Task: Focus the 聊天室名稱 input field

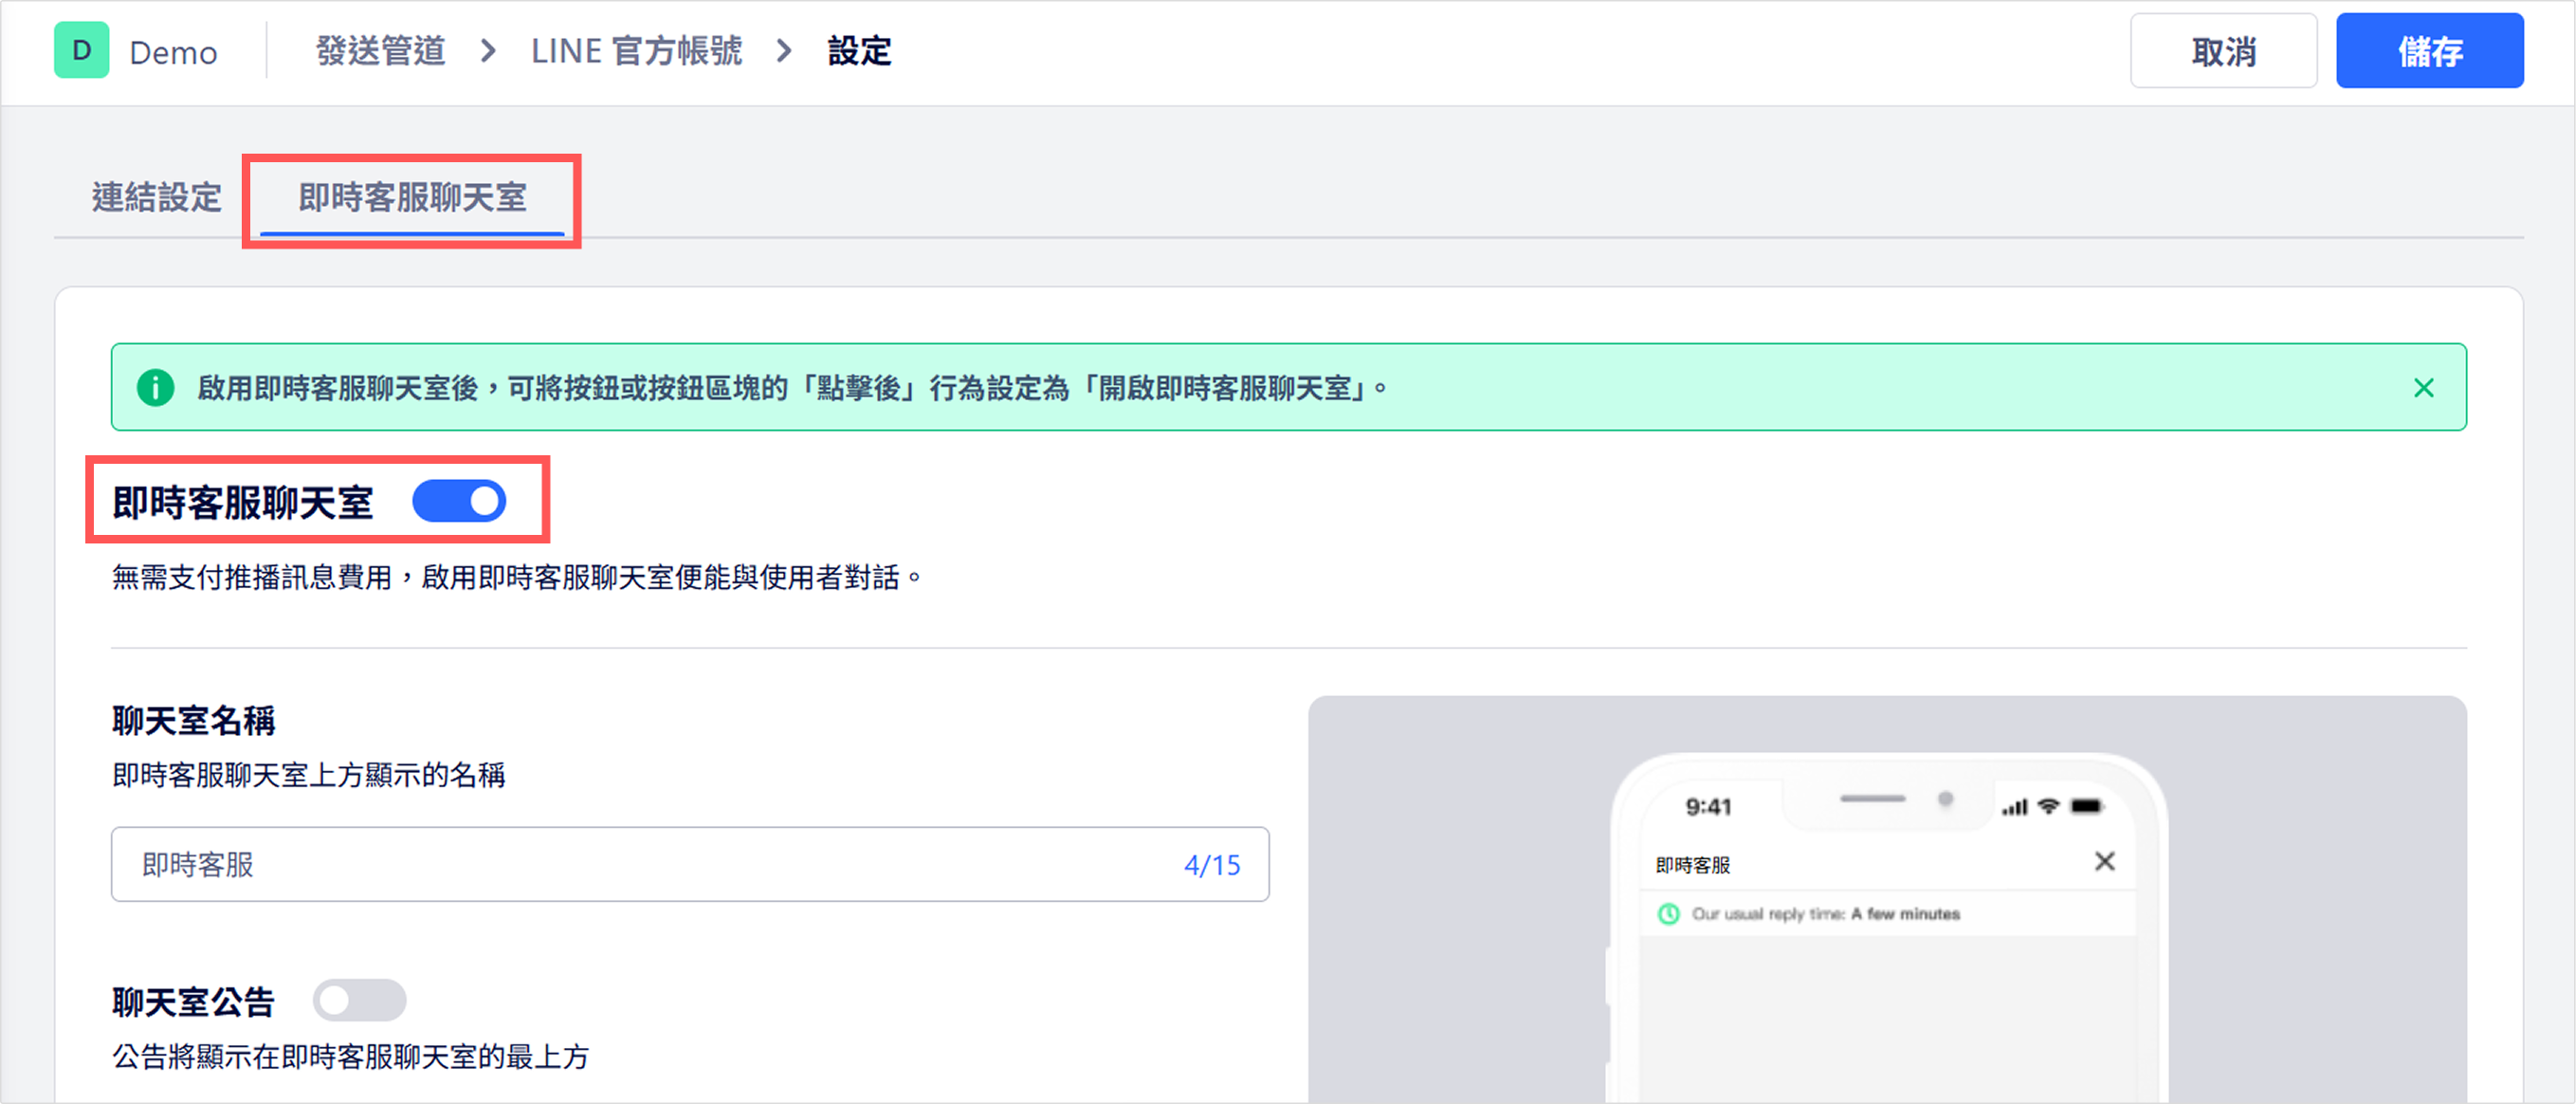Action: click(690, 864)
